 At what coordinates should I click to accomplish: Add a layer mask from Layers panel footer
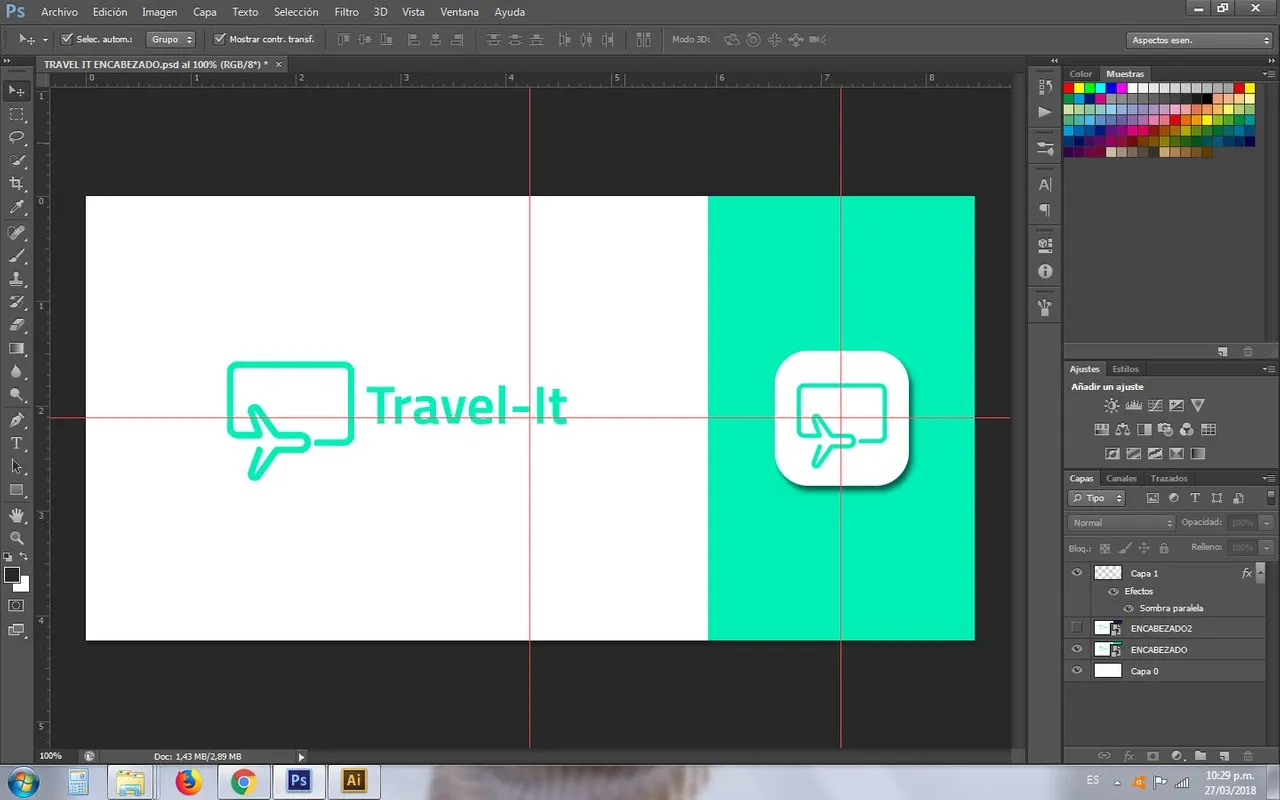[1152, 756]
